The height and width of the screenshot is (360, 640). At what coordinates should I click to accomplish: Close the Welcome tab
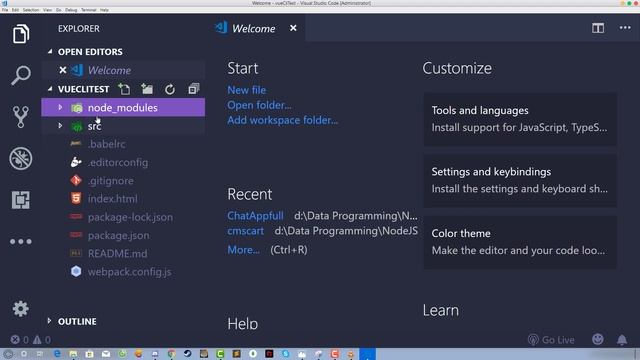pos(293,28)
